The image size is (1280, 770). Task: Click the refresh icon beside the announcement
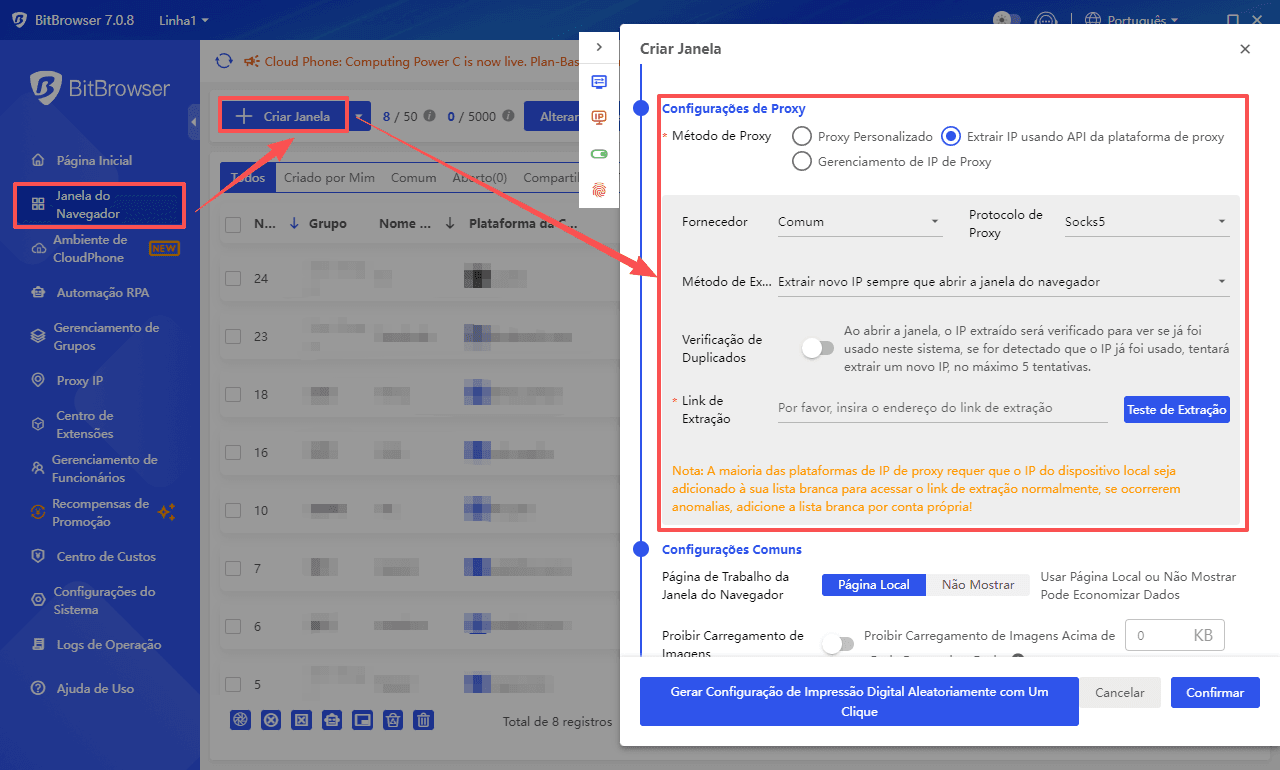click(x=224, y=62)
